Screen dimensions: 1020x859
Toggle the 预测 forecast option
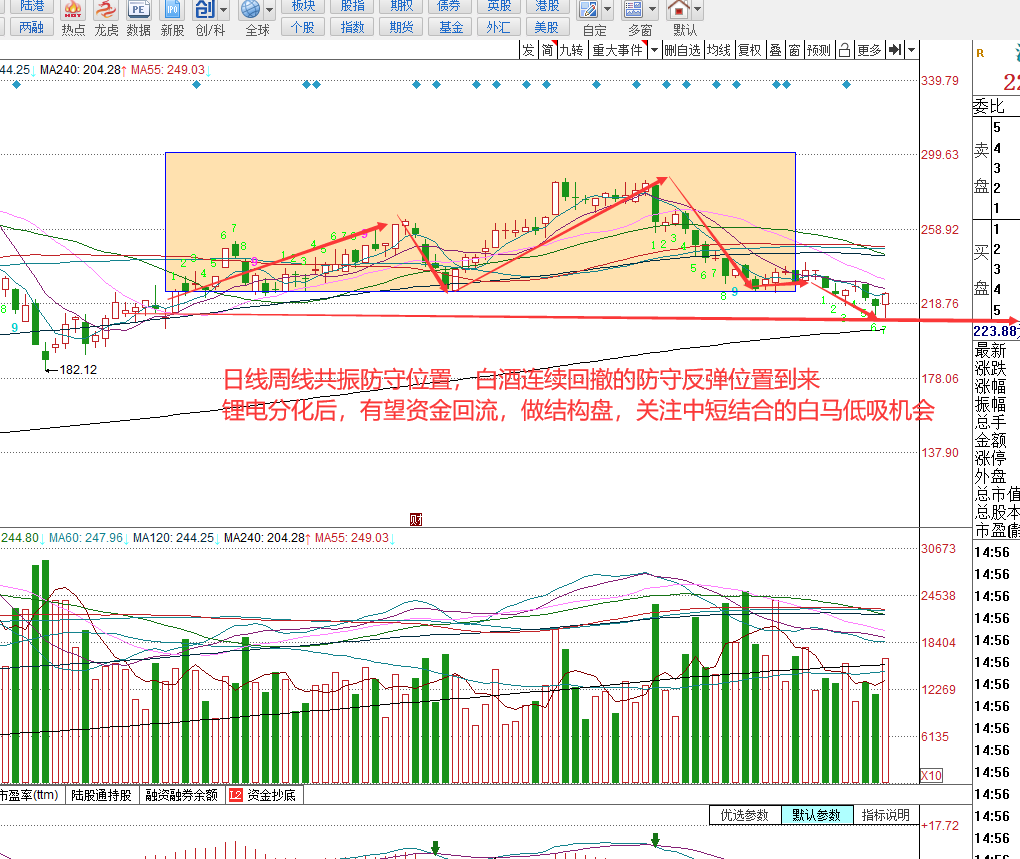819,50
